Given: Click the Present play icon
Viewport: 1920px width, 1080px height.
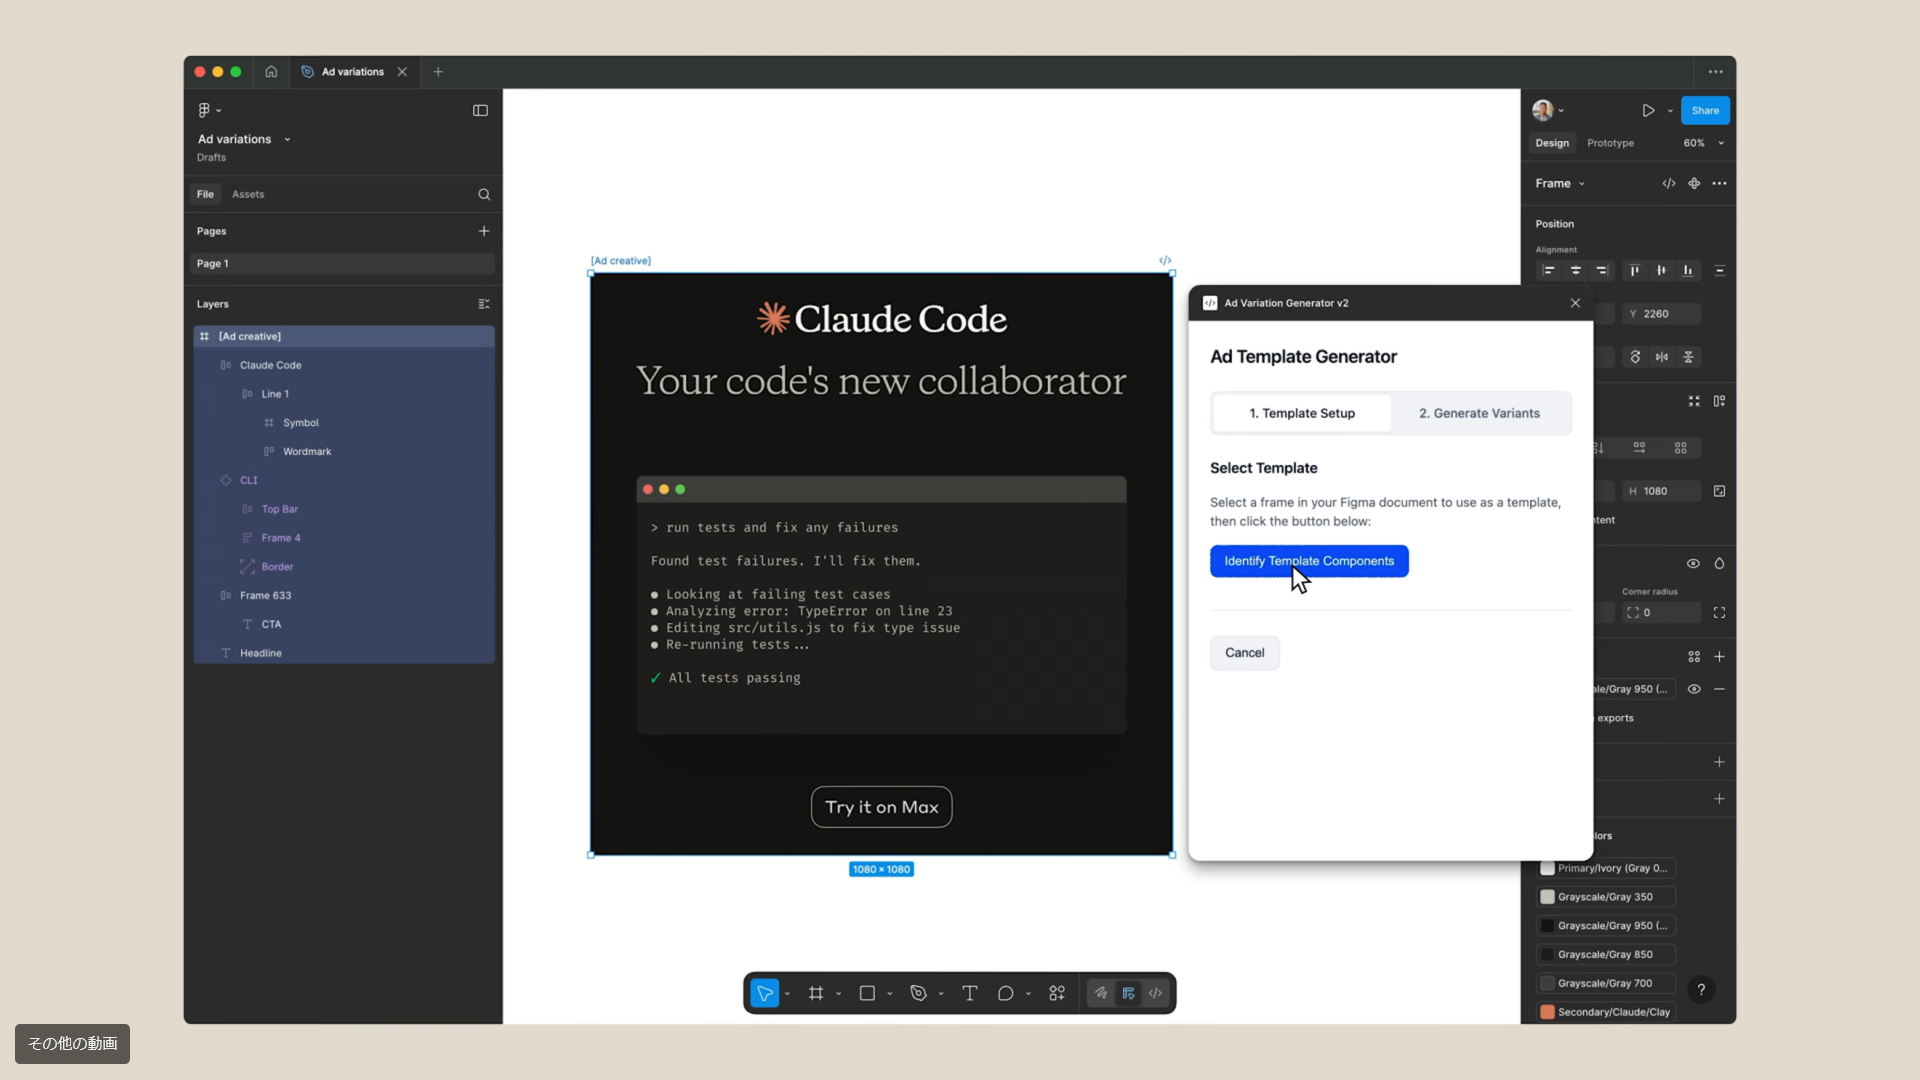Looking at the screenshot, I should coord(1648,110).
